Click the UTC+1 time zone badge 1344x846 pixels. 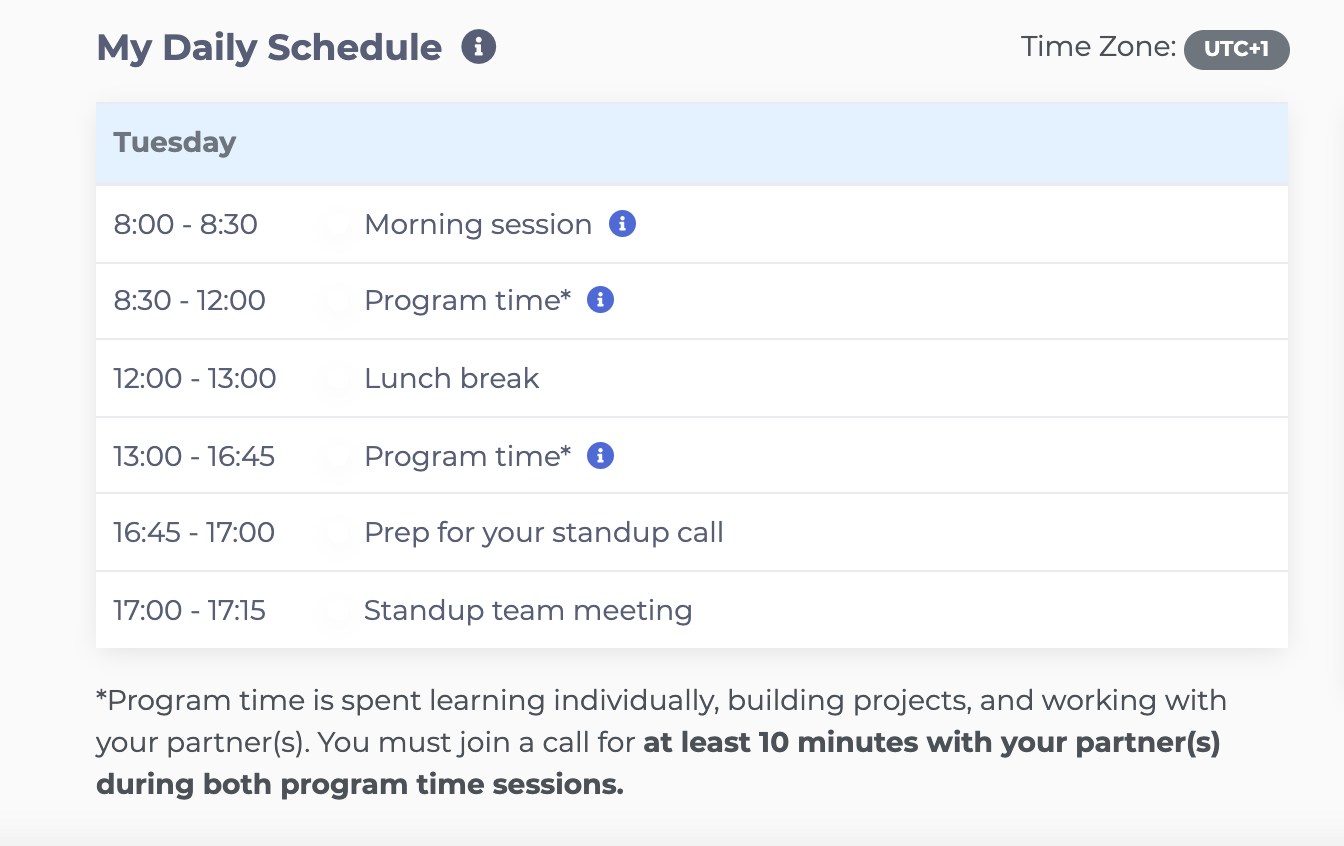1236,50
